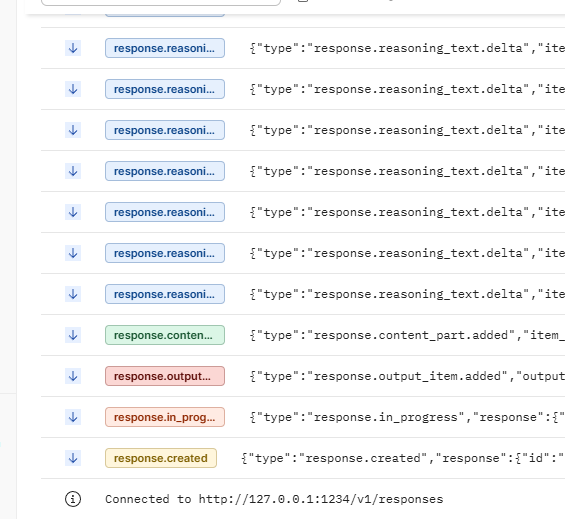Image resolution: width=565 pixels, height=519 pixels.
Task: Select the topmost fully visible response.reasoni... tag
Action: coord(165,48)
